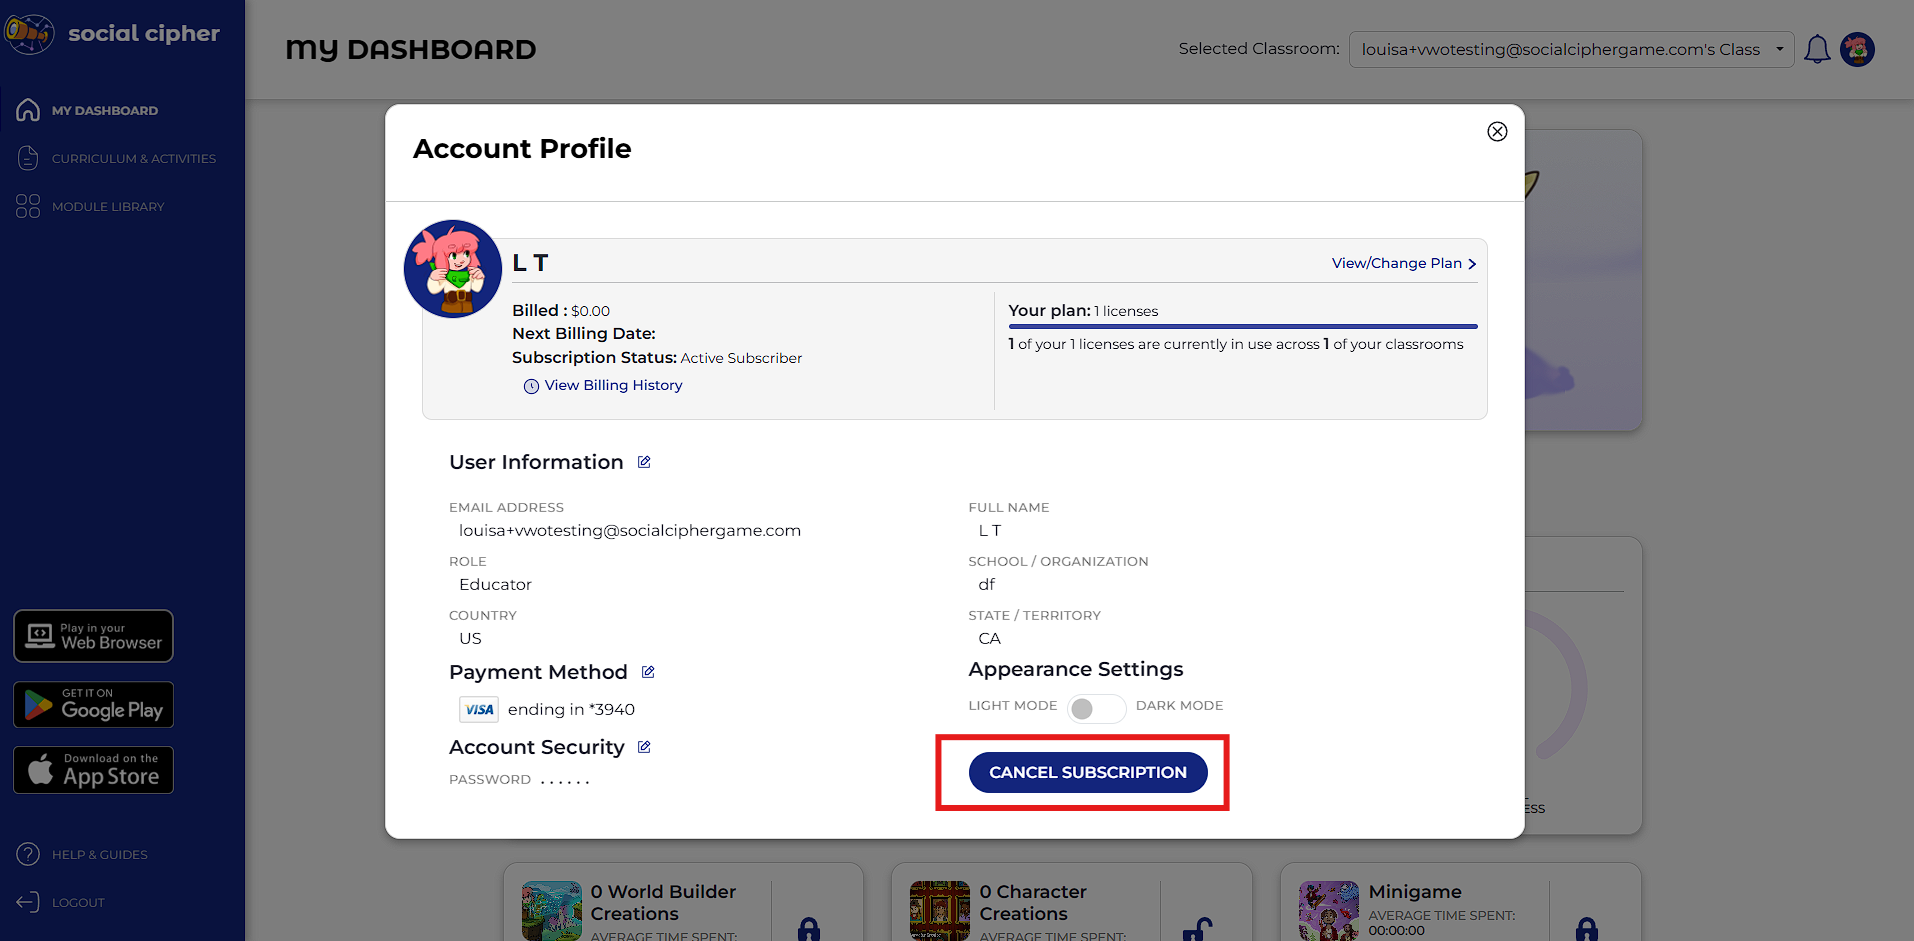Screen dimensions: 1914x941
Task: Edit Account Security with pencil icon
Action: point(644,747)
